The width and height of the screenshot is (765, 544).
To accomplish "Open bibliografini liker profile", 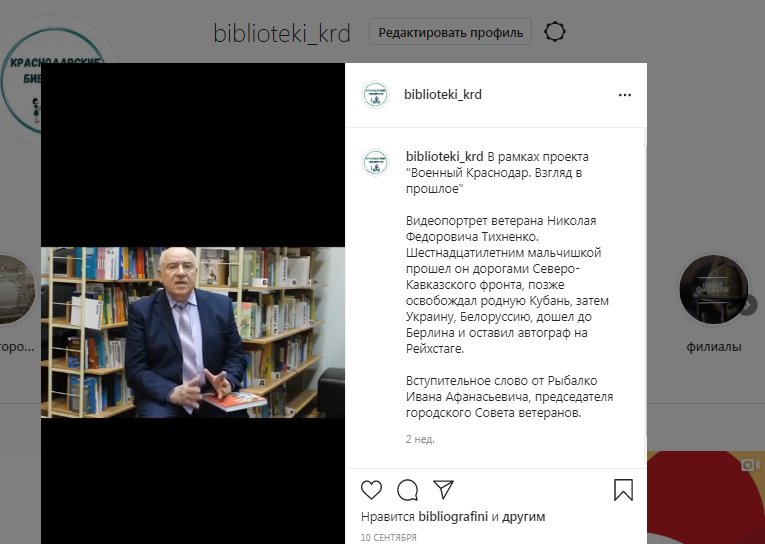I will (x=453, y=516).
